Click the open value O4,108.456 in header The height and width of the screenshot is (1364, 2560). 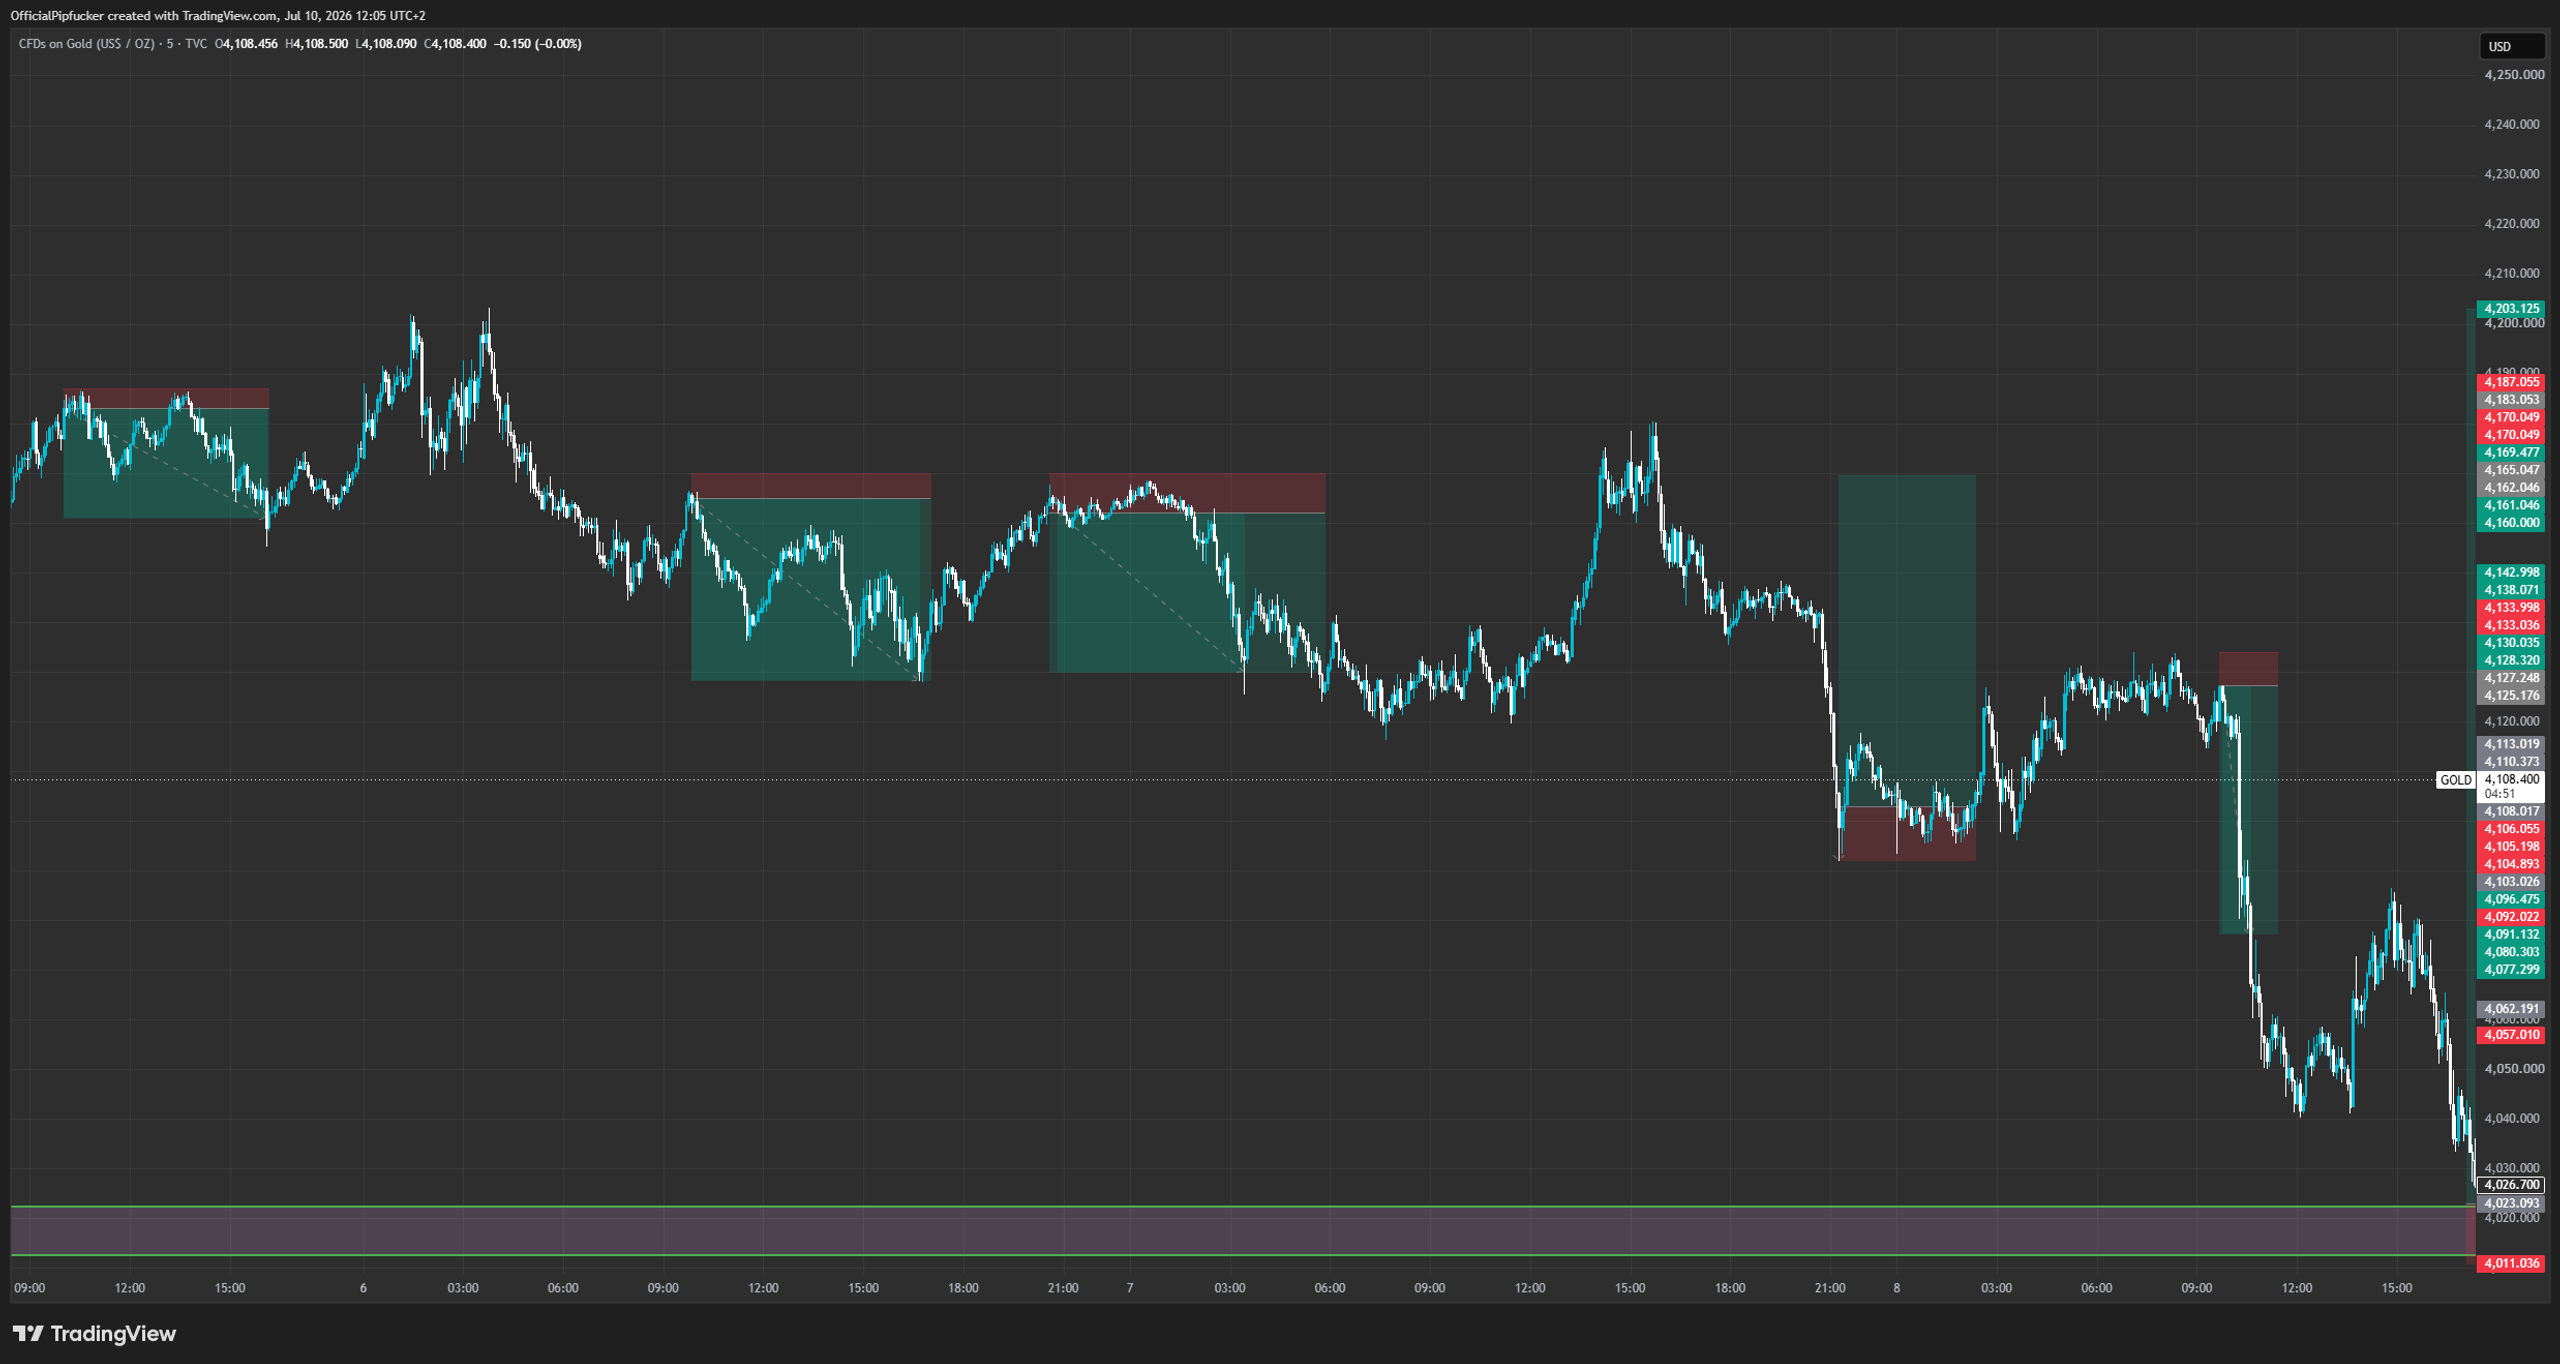(247, 44)
